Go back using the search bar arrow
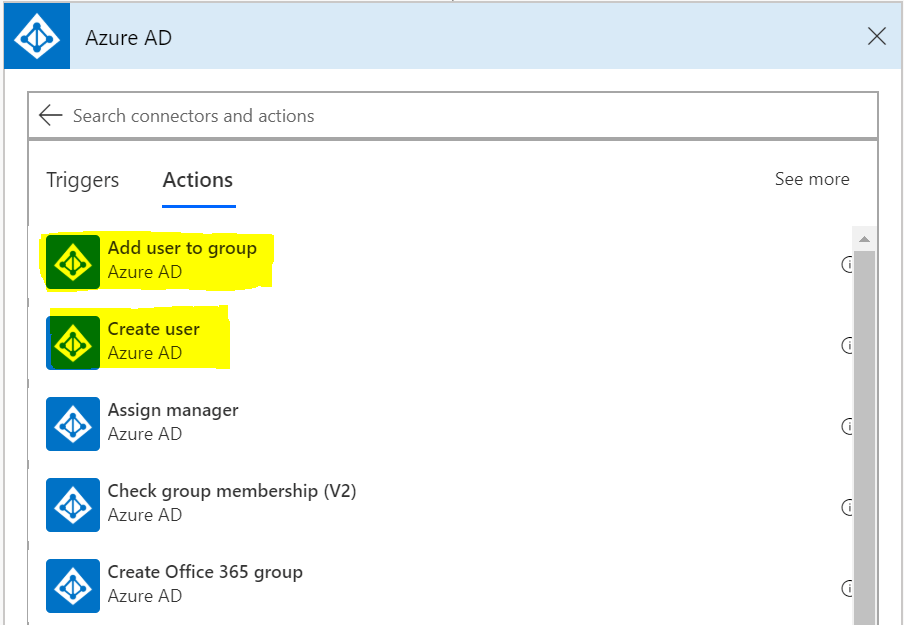 [50, 116]
